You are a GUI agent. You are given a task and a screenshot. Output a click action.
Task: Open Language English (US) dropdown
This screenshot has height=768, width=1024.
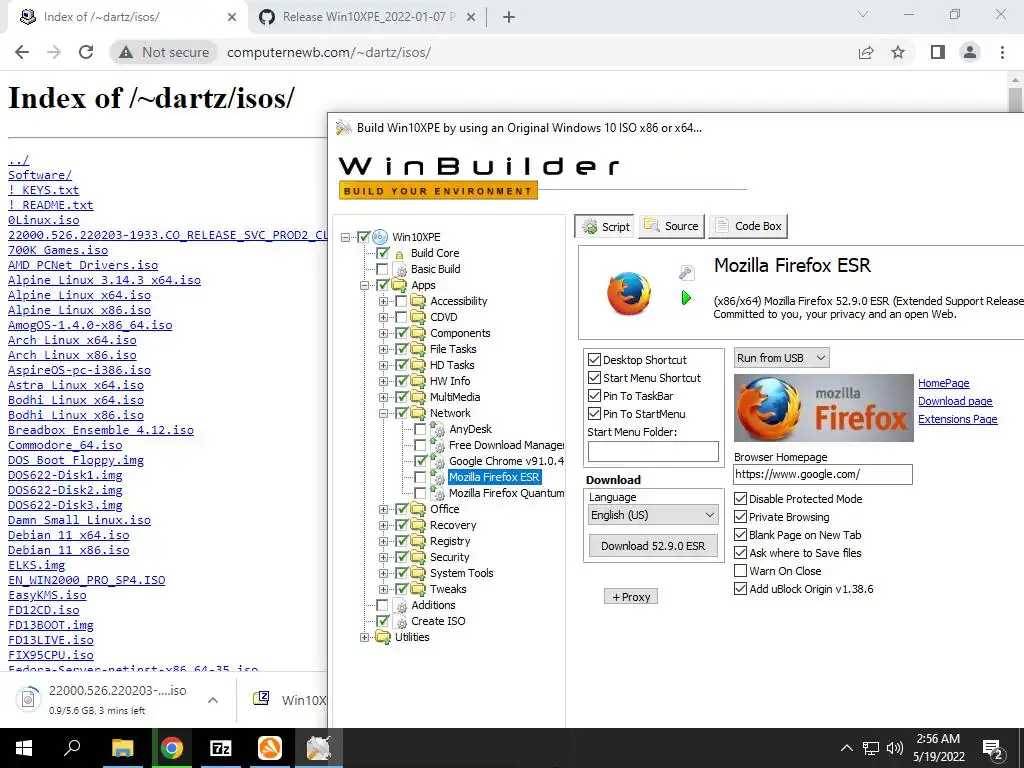click(653, 515)
